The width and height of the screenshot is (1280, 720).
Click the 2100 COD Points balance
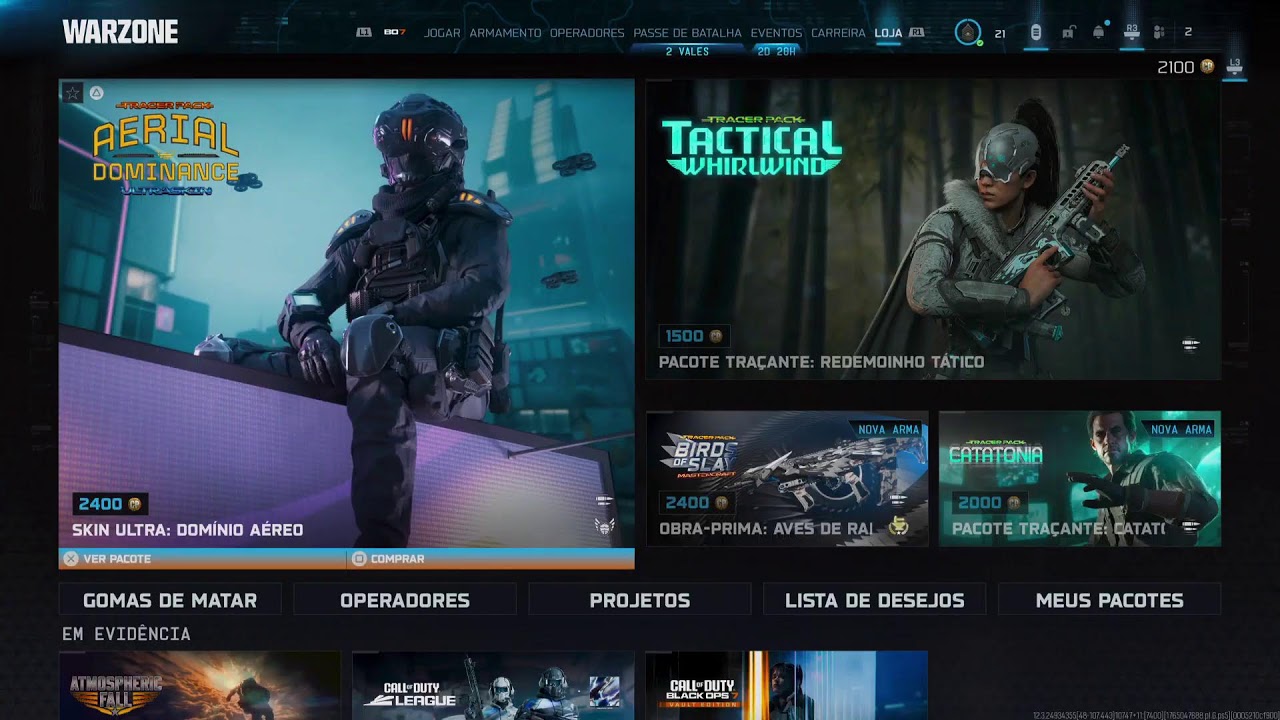pyautogui.click(x=1176, y=67)
